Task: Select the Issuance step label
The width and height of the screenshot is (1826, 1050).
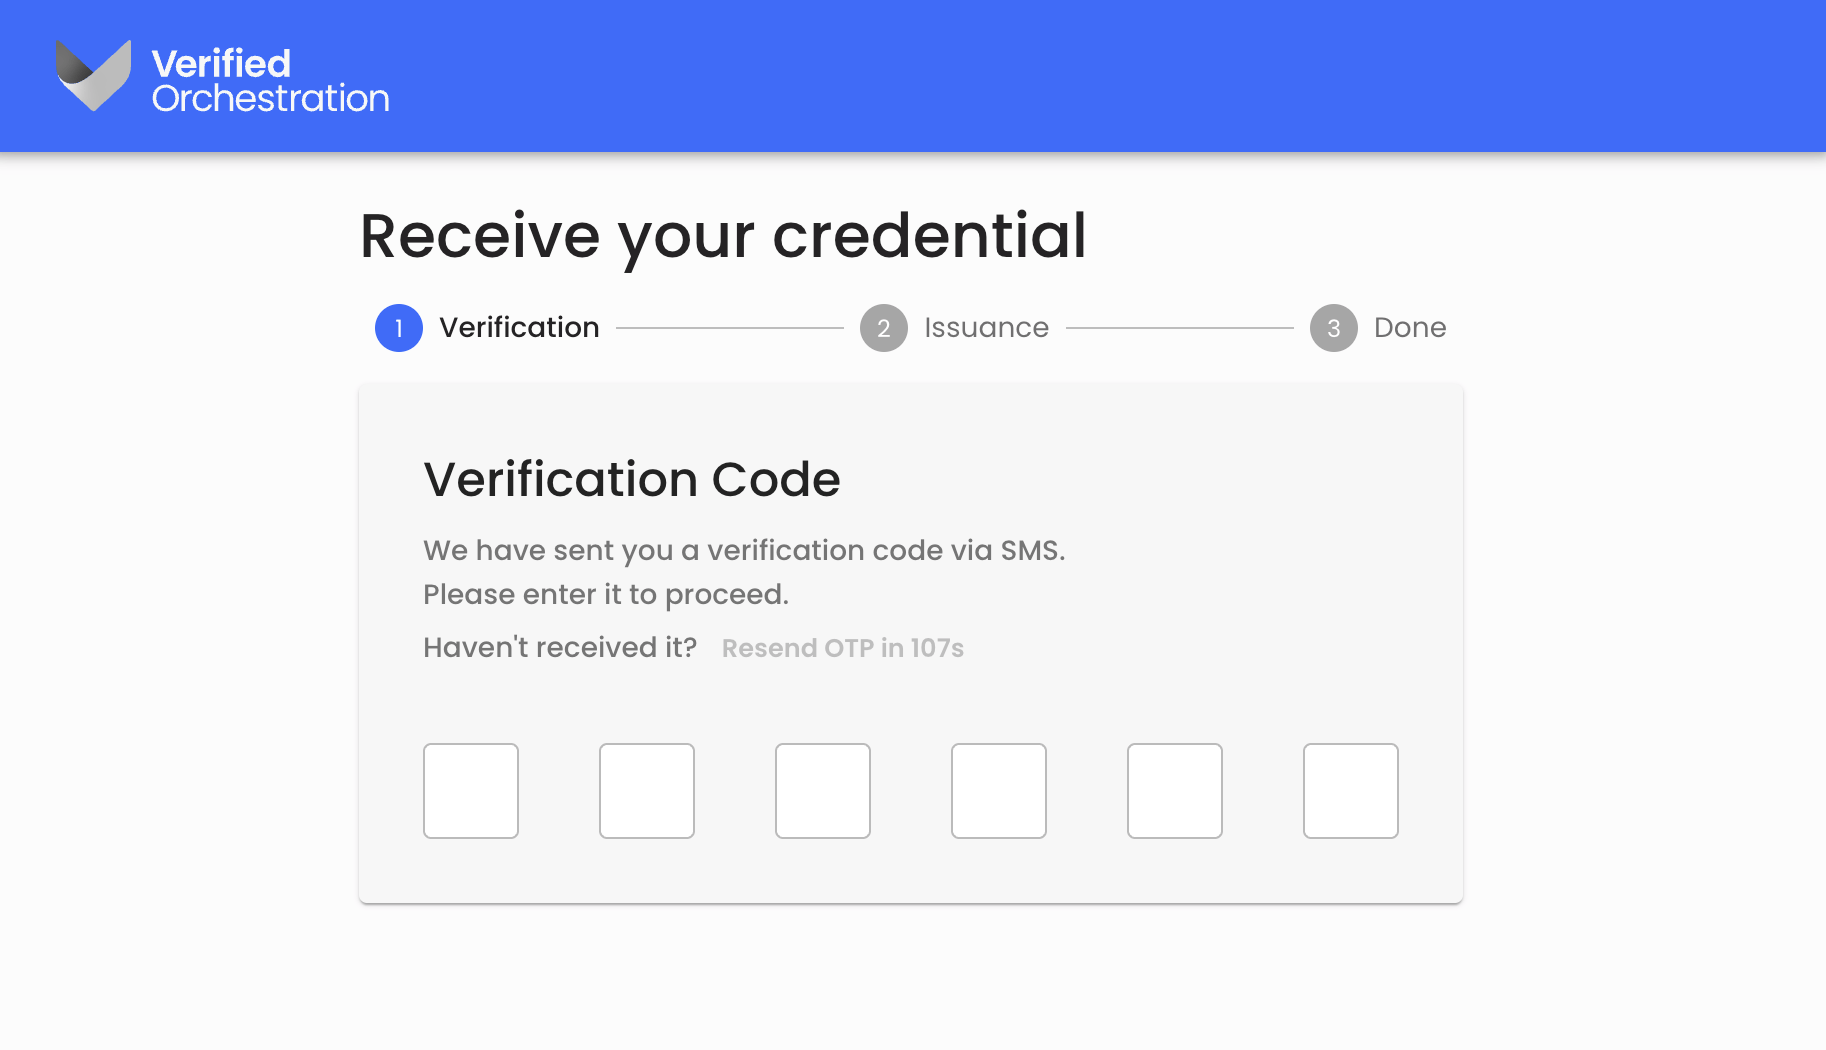Action: click(x=987, y=327)
